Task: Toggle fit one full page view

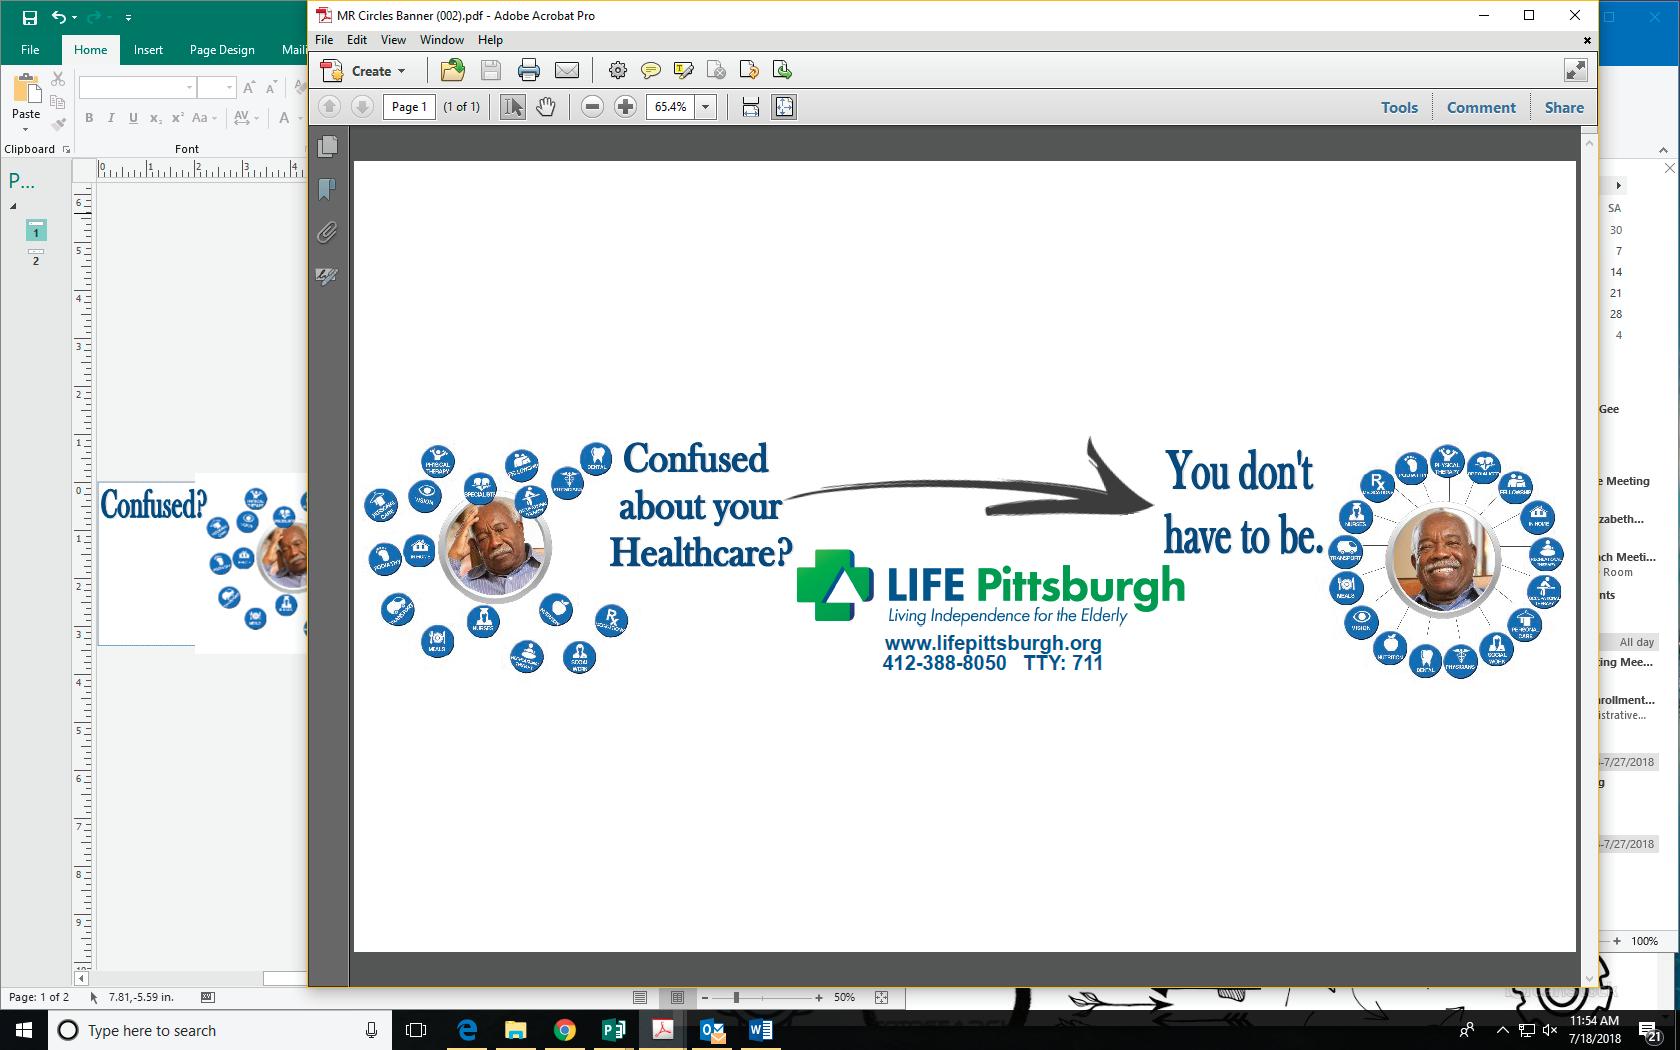Action: pos(784,107)
